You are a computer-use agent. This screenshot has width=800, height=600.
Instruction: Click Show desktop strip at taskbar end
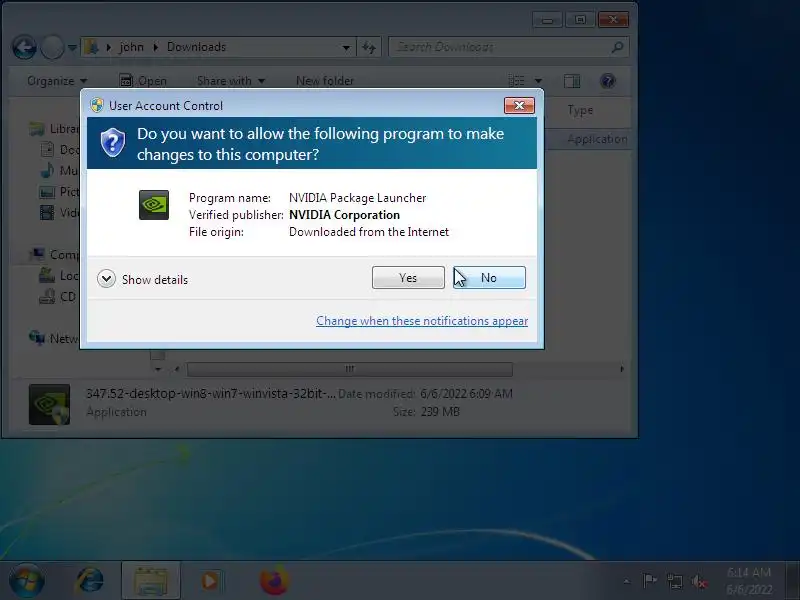(x=792, y=581)
